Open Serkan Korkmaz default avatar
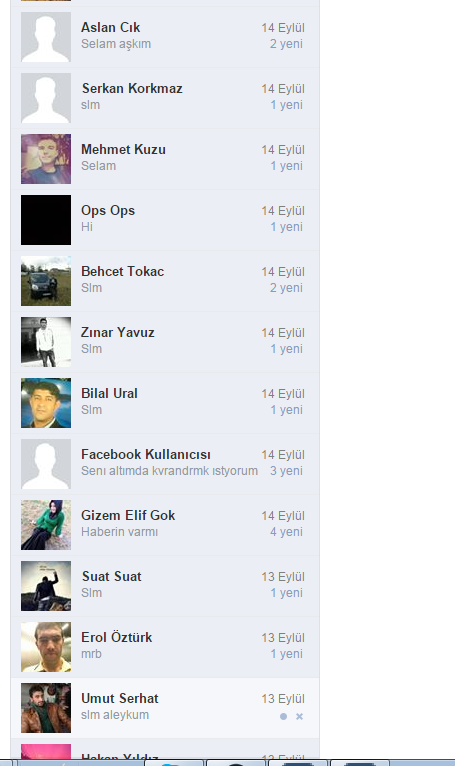This screenshot has width=455, height=766. [x=46, y=98]
